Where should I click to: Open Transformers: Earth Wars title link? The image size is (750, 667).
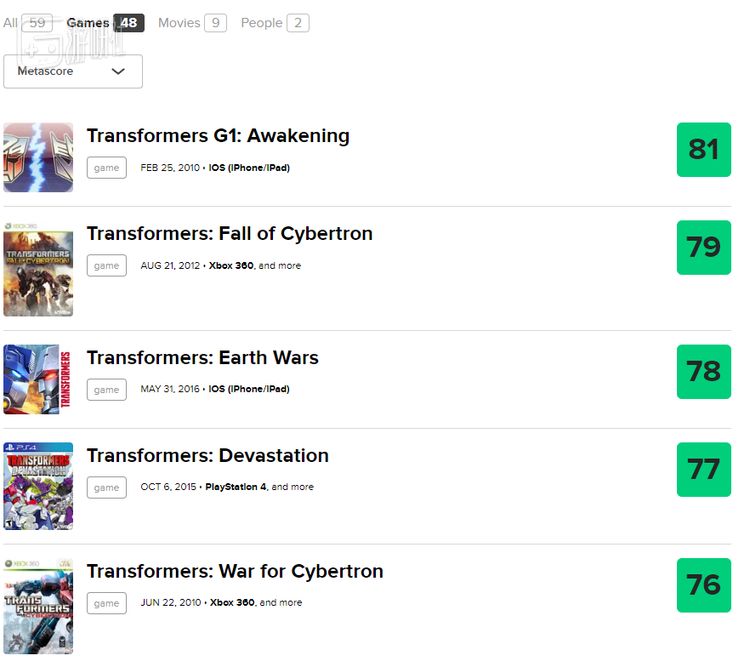pyautogui.click(x=202, y=358)
